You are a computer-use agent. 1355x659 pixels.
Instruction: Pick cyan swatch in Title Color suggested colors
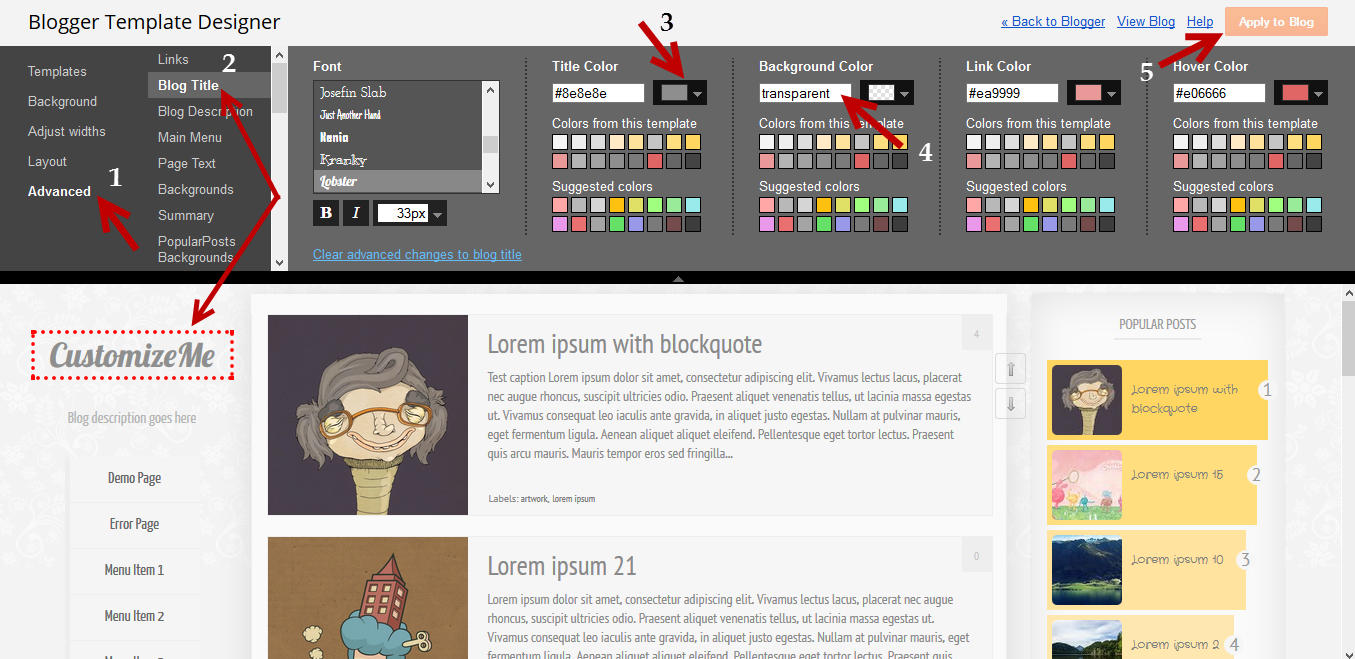(x=693, y=205)
